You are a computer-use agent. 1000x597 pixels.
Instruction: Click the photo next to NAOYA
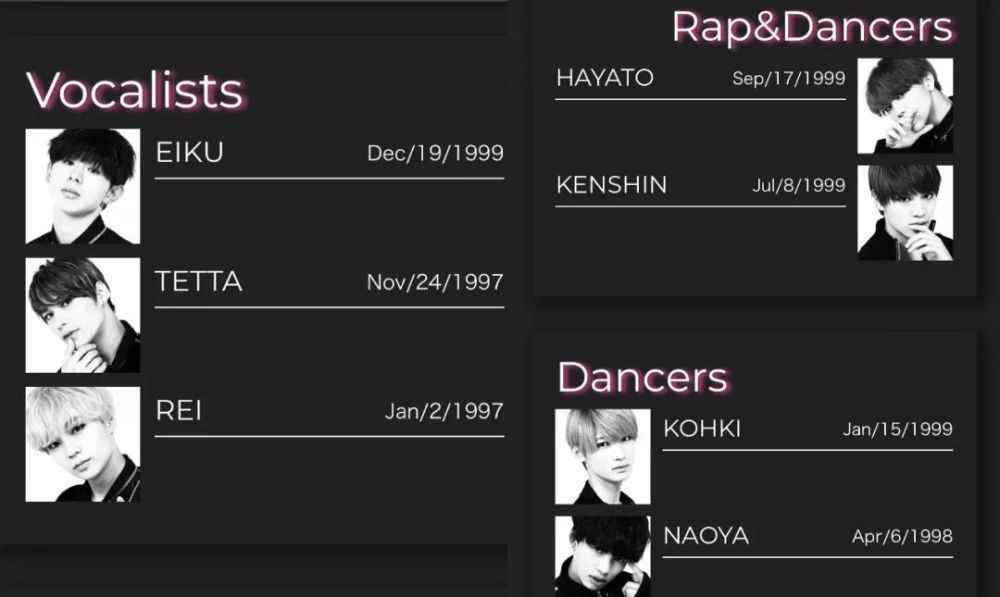coord(602,556)
